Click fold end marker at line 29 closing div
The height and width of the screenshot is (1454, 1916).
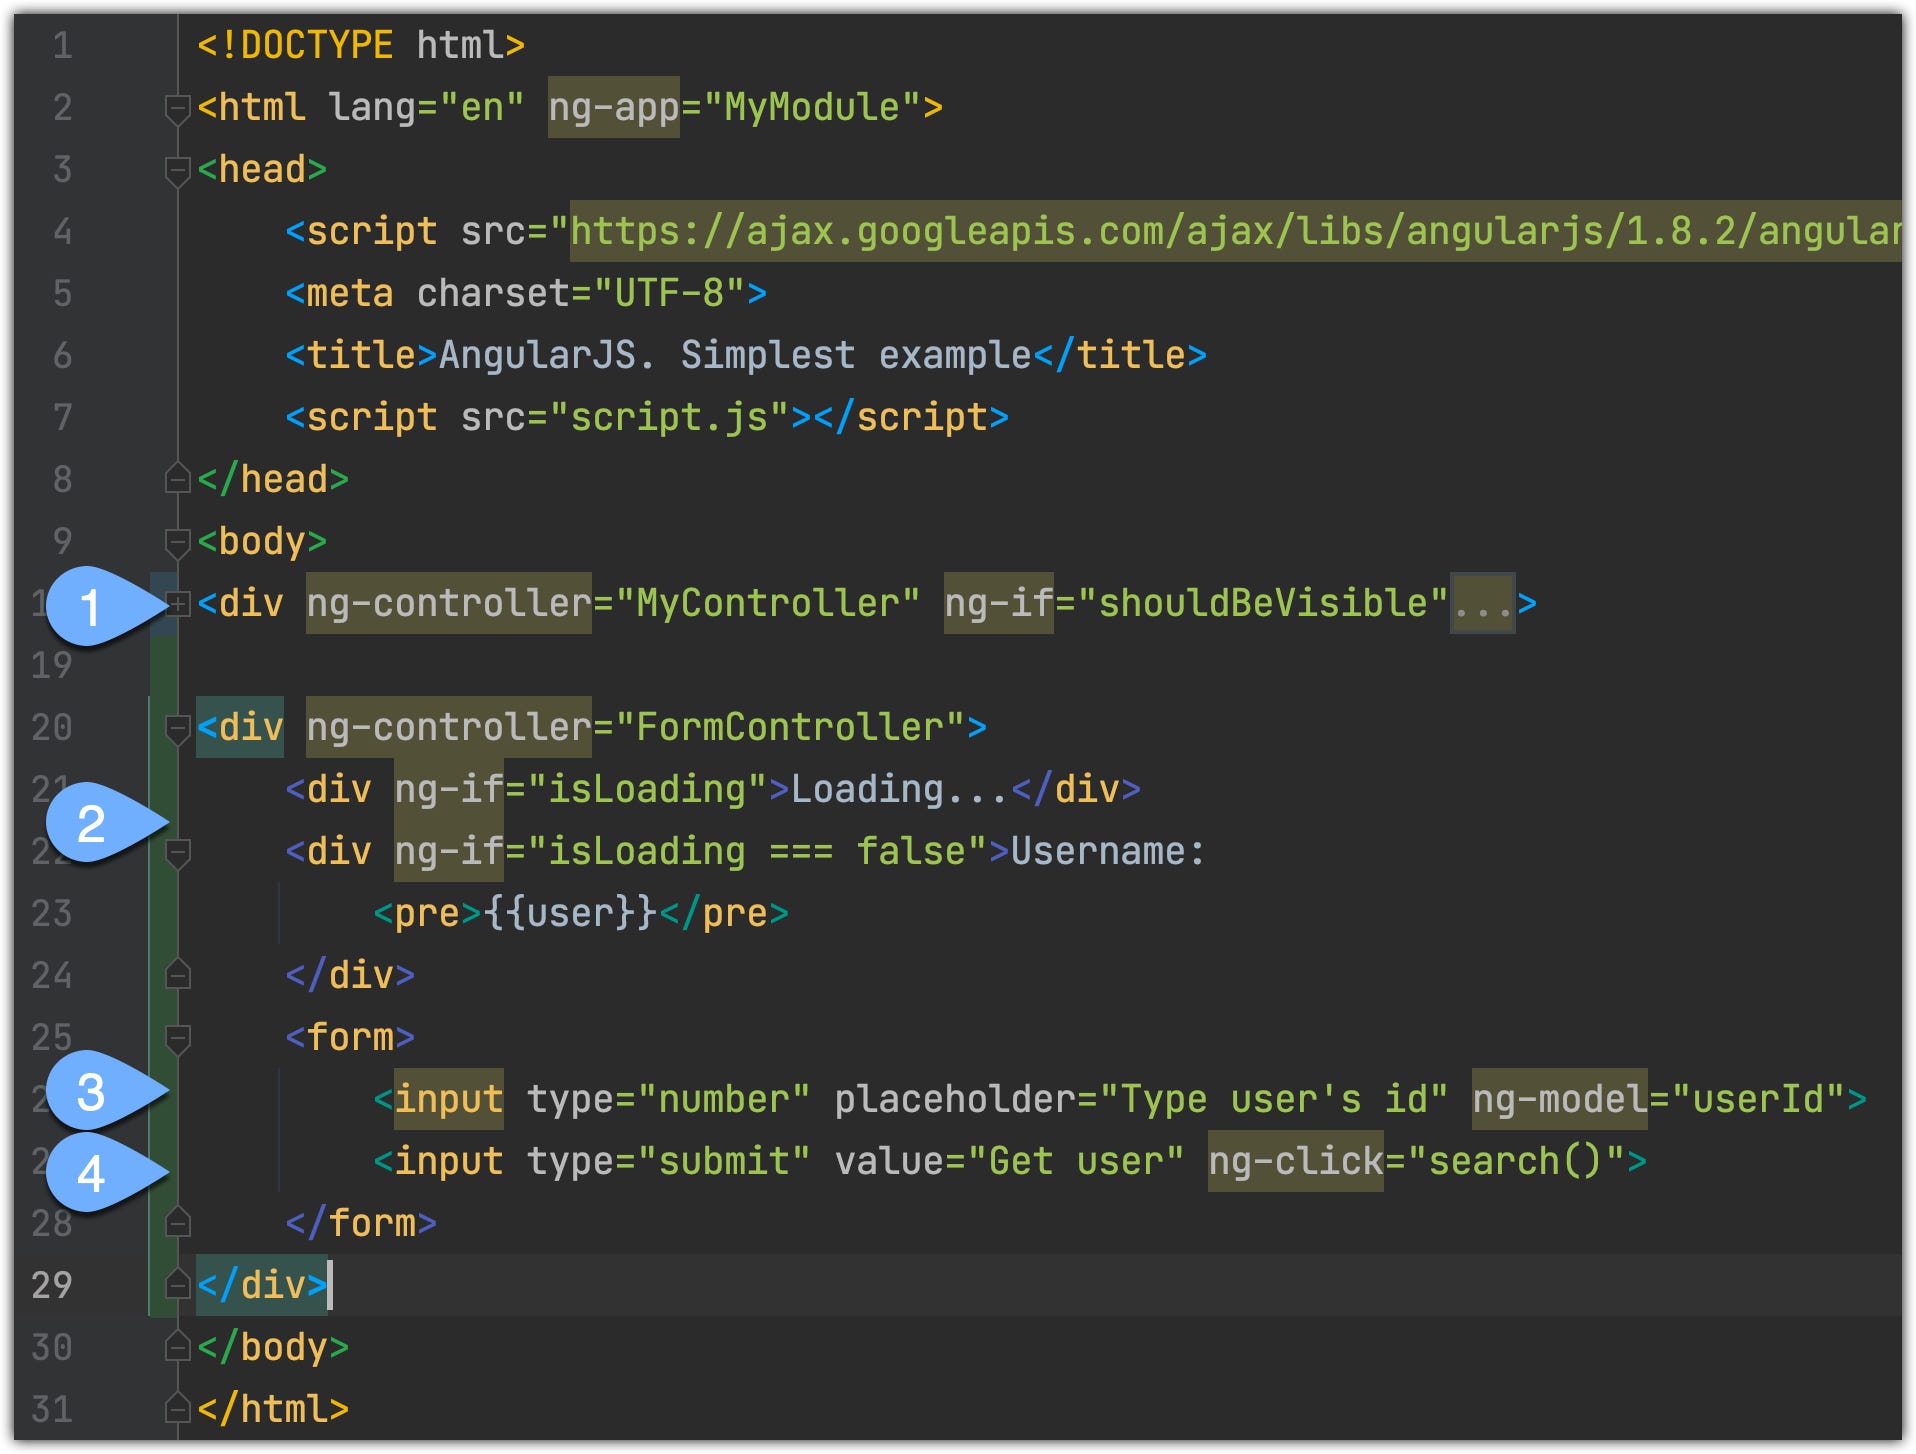point(177,1285)
